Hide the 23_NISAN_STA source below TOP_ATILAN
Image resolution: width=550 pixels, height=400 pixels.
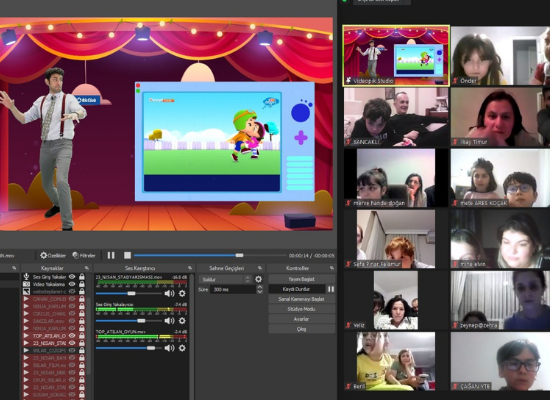point(72,343)
